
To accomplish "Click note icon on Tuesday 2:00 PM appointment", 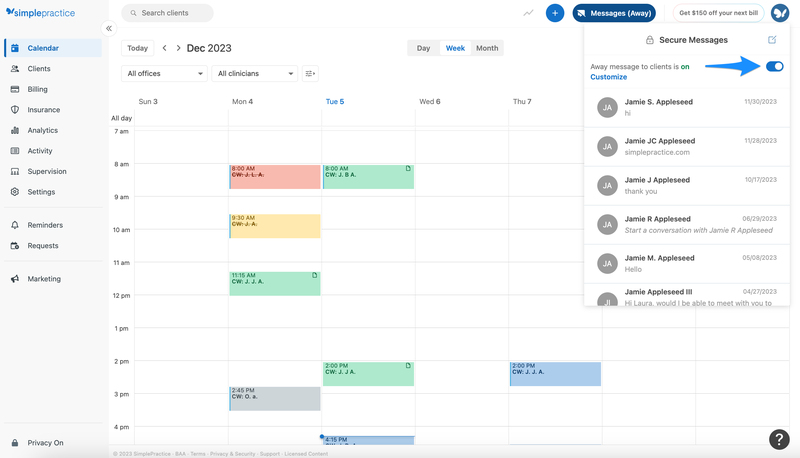I will [x=408, y=366].
